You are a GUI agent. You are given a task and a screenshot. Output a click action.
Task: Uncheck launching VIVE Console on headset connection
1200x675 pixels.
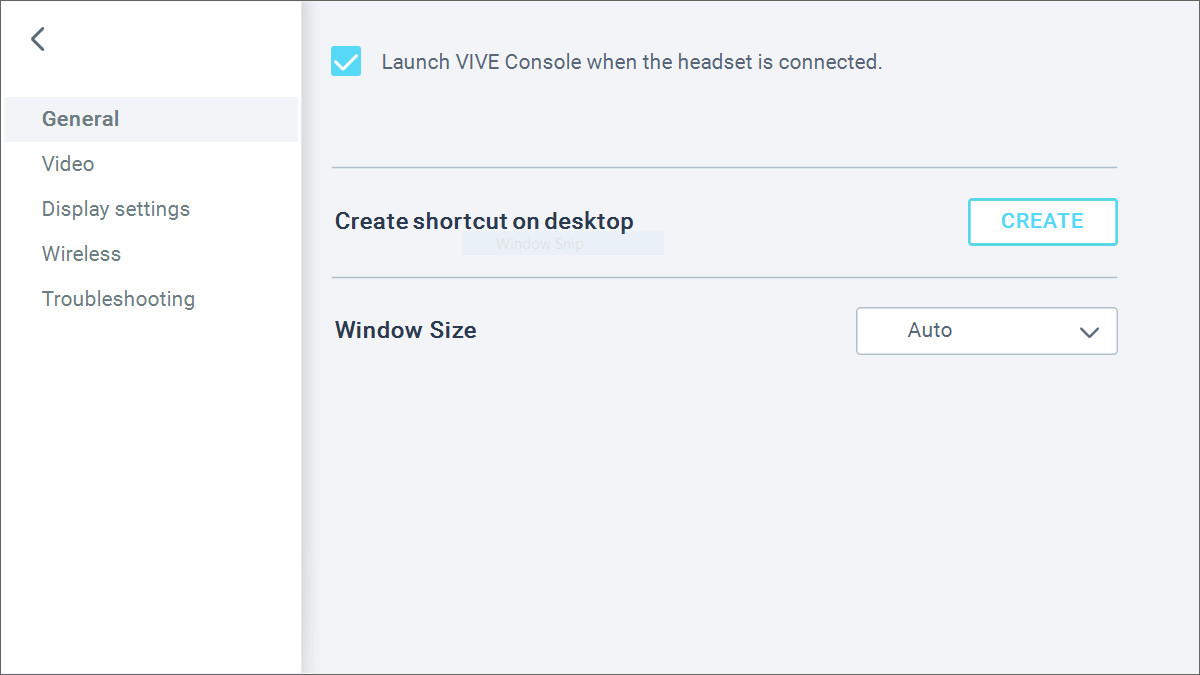click(345, 61)
